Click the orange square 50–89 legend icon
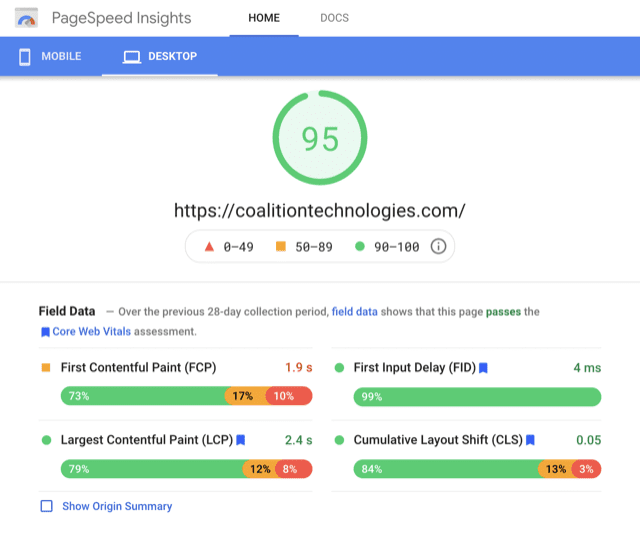This screenshot has height=543, width=640. pos(281,246)
